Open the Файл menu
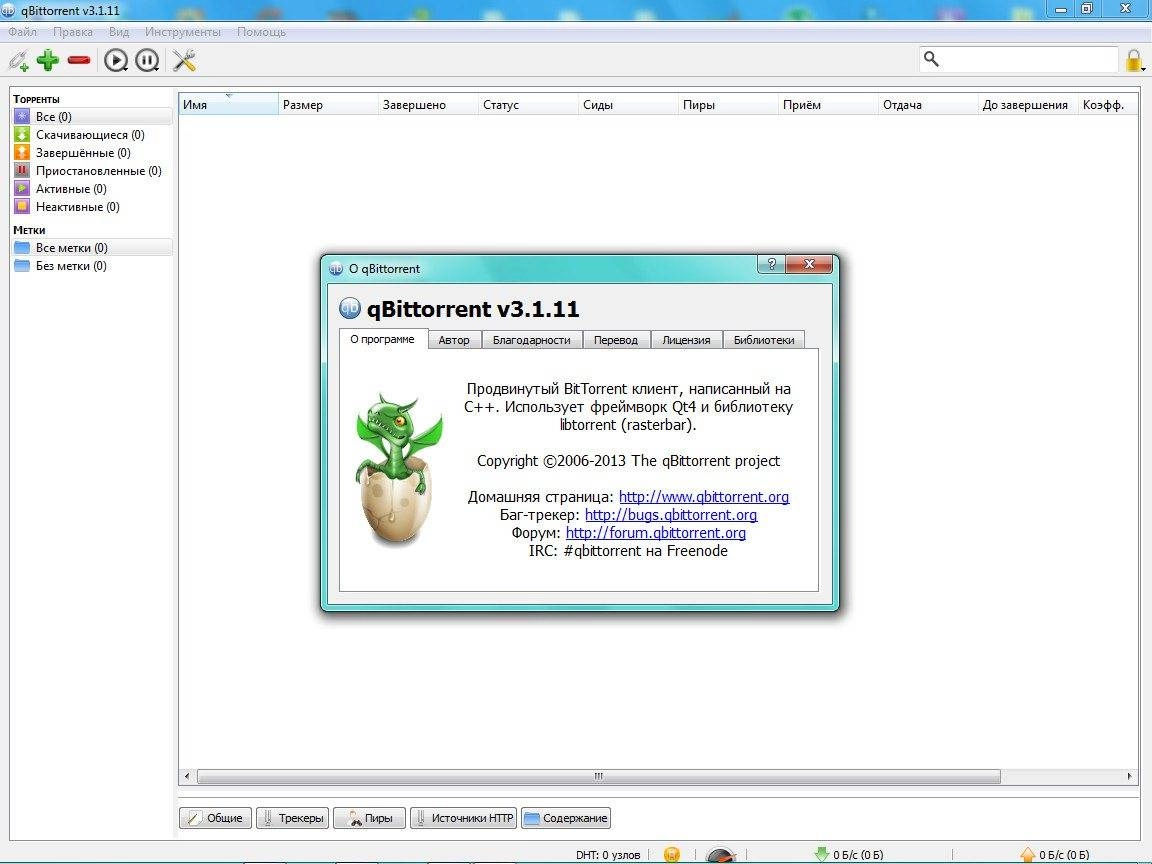Viewport: 1152px width, 864px height. pos(22,32)
